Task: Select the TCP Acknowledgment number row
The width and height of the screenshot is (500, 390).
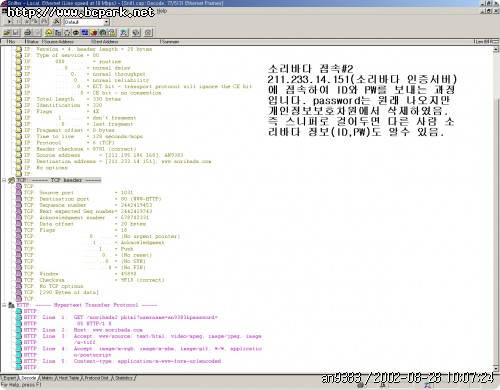Action: (86, 218)
